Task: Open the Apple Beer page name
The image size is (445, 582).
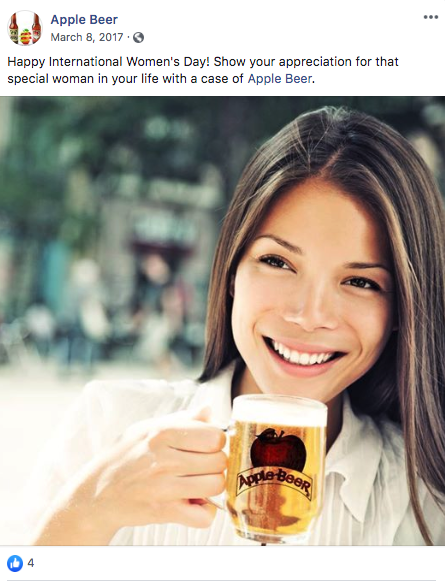Action: coord(84,20)
